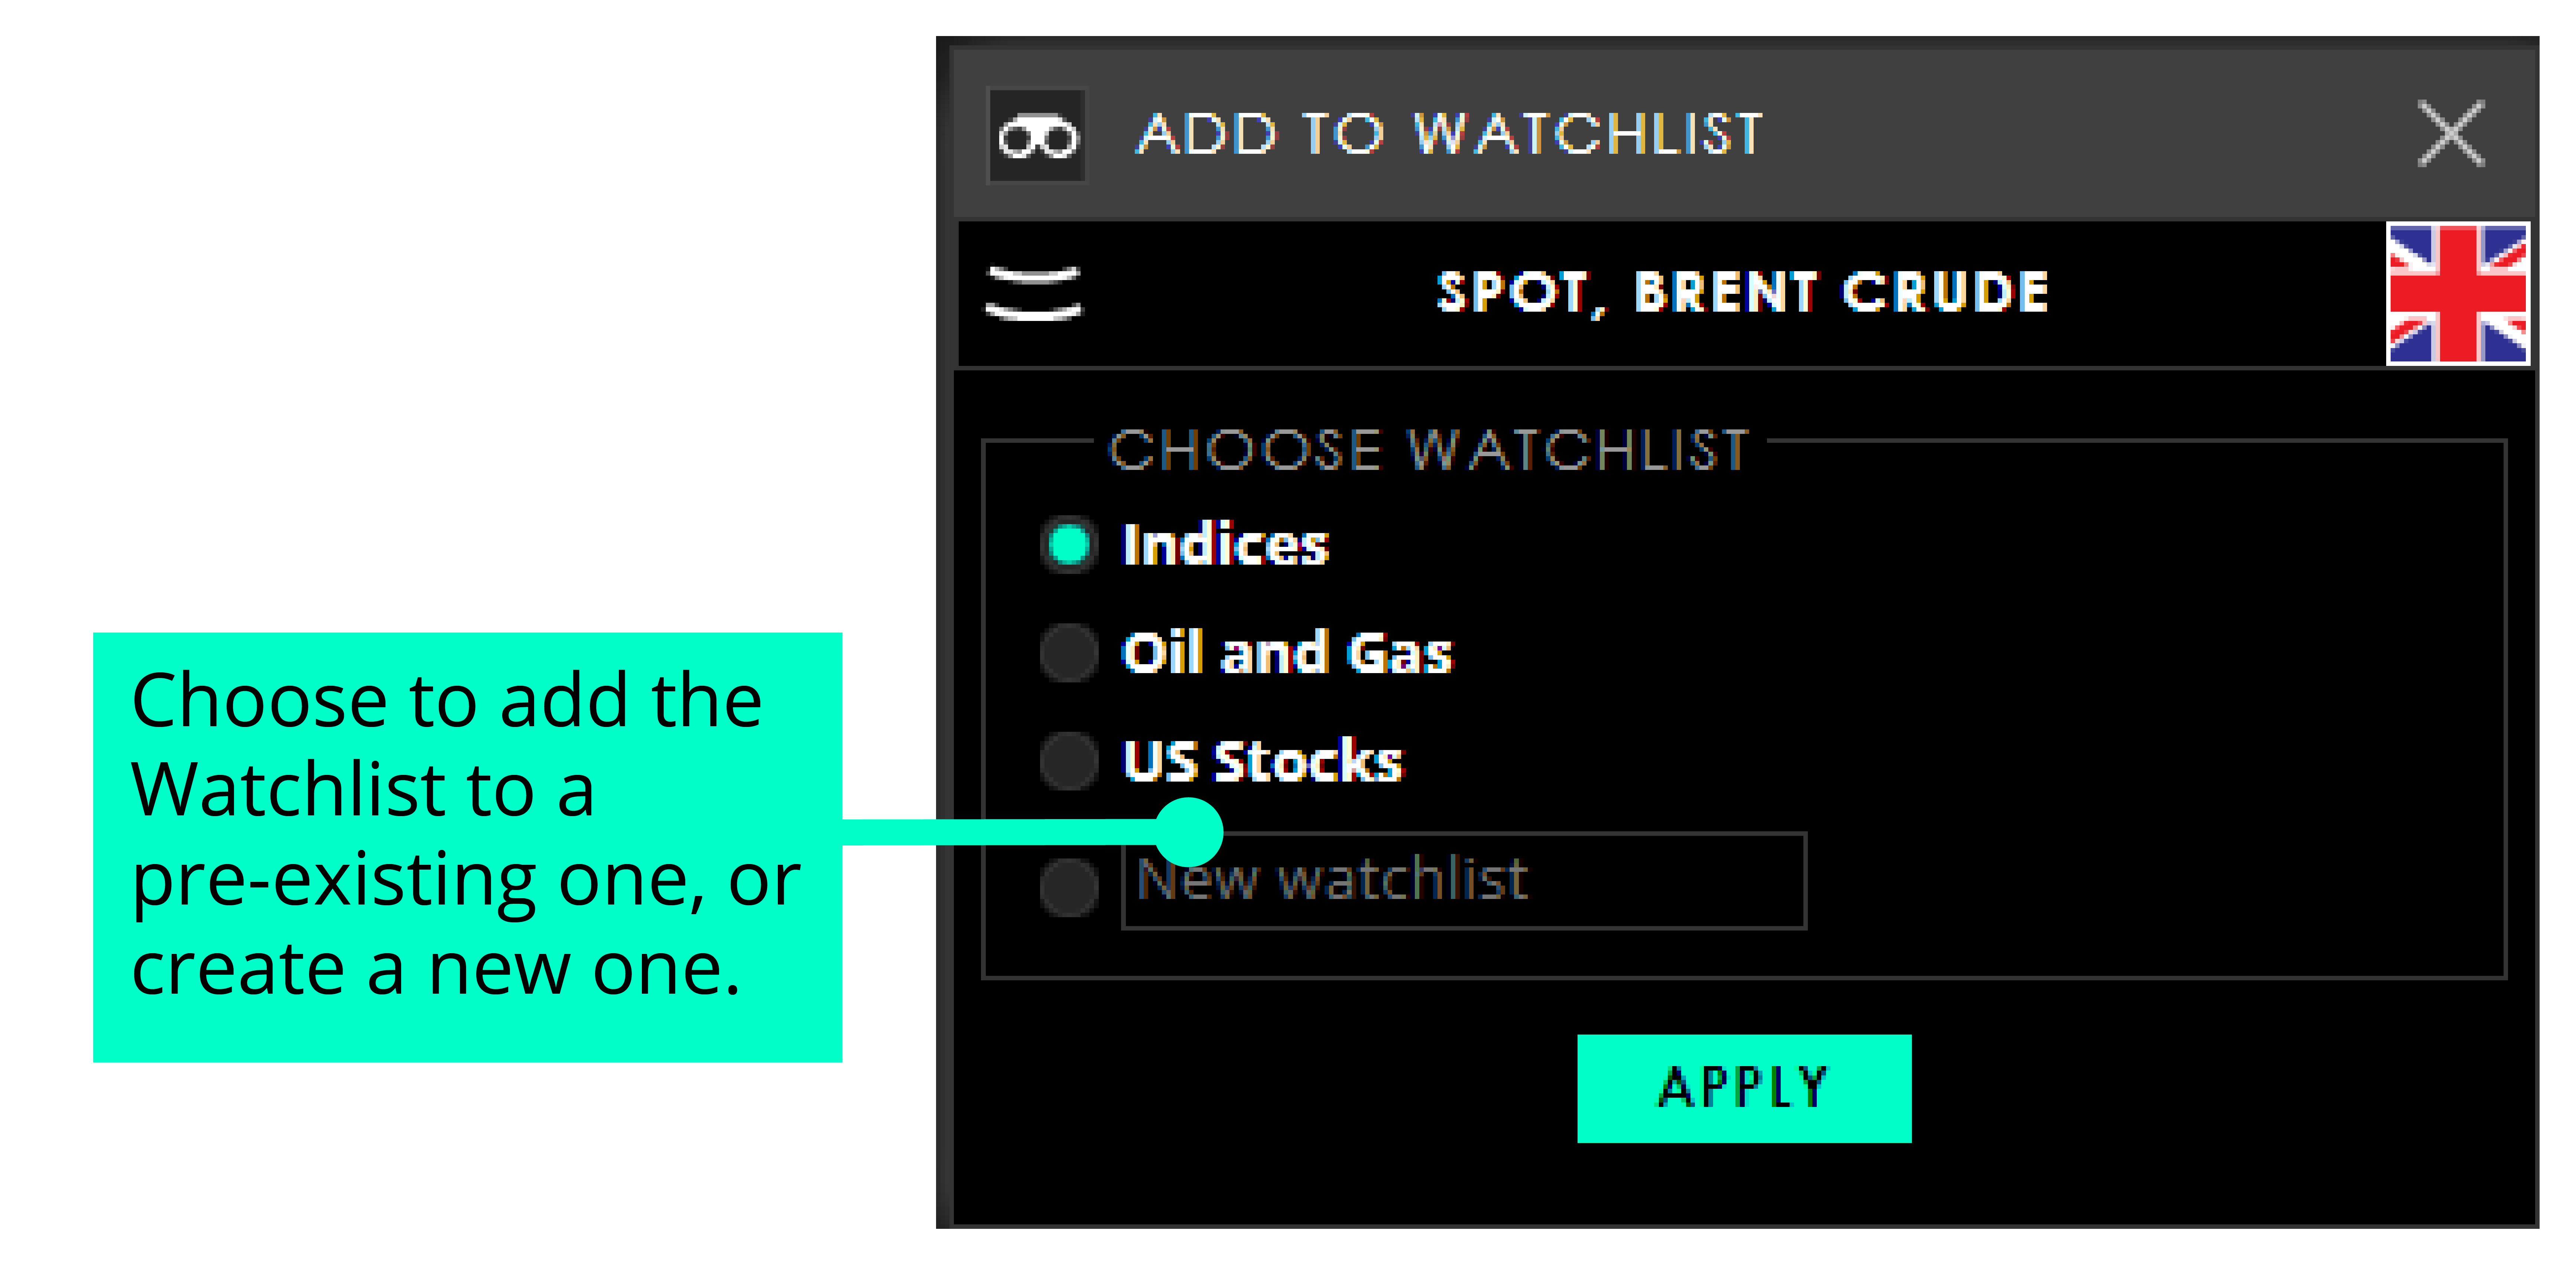Click the US Stocks watchlist label
The image size is (2576, 1276).
pyautogui.click(x=1262, y=761)
